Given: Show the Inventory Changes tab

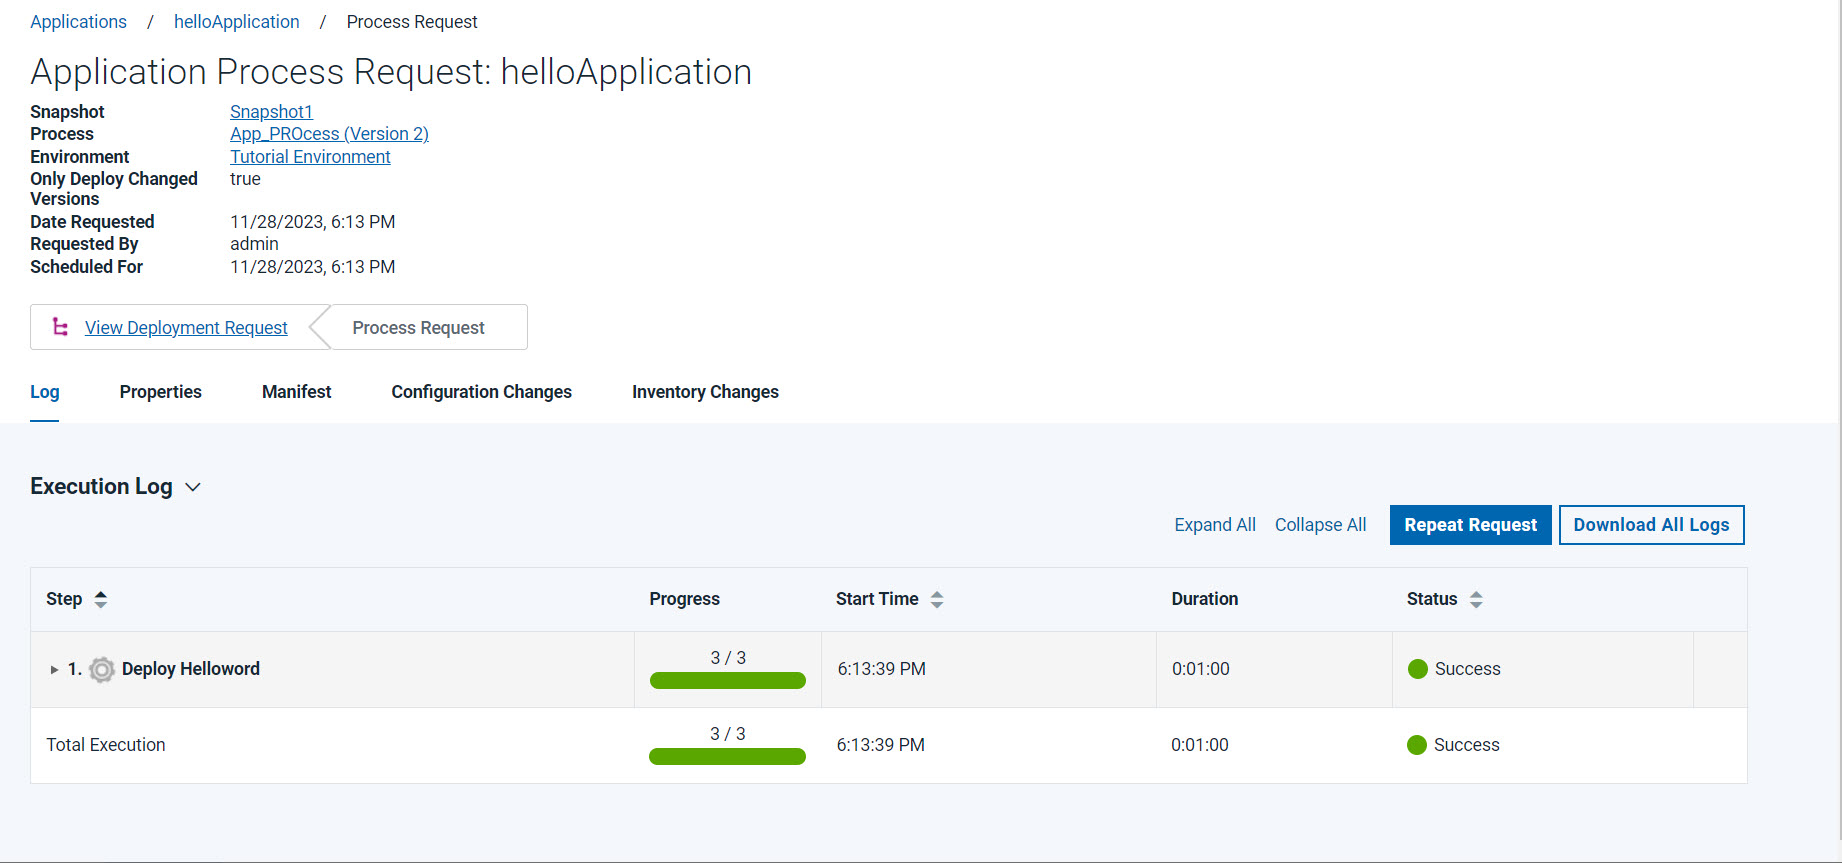Looking at the screenshot, I should (705, 392).
